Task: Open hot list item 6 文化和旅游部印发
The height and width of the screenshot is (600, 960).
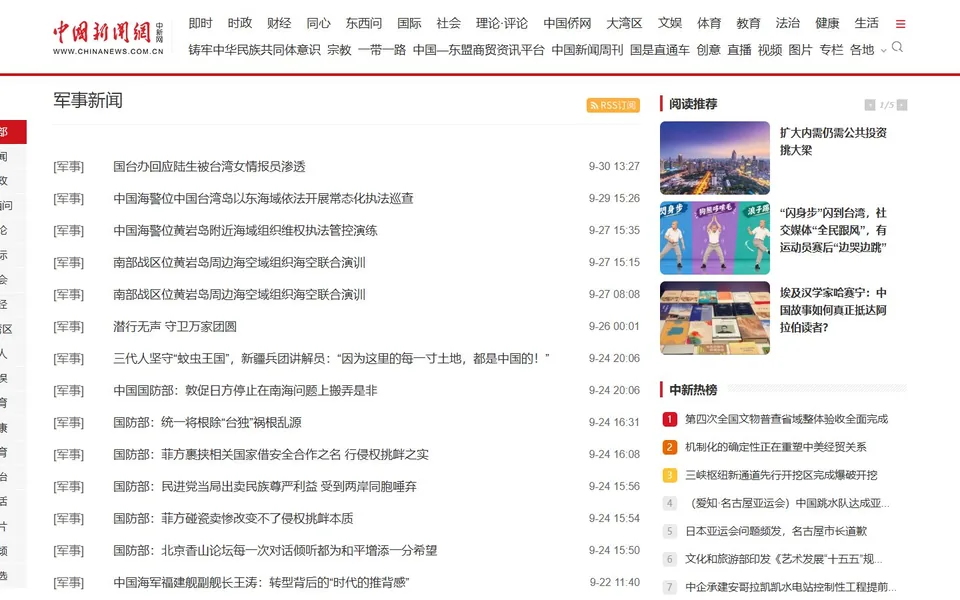Action: (784, 559)
